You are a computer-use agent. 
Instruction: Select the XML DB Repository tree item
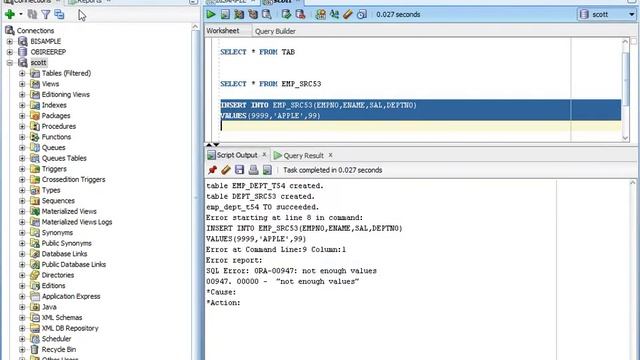(70, 328)
